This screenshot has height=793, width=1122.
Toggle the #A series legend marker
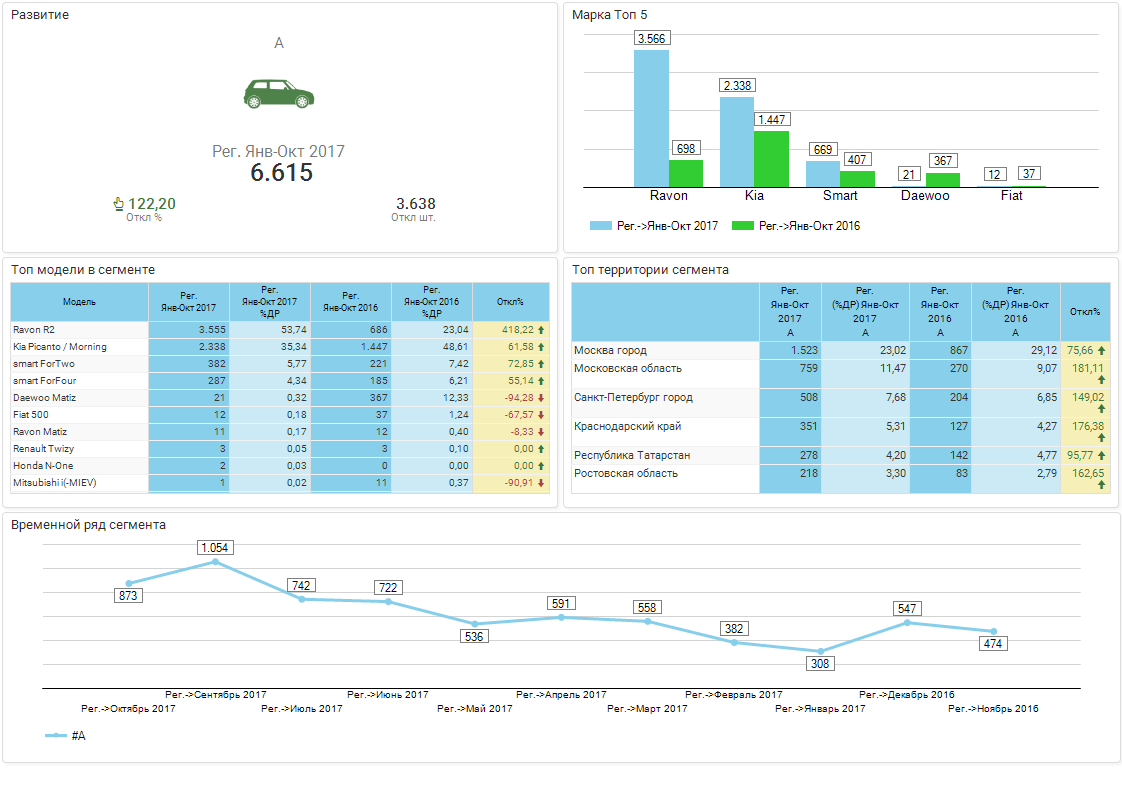(56, 736)
